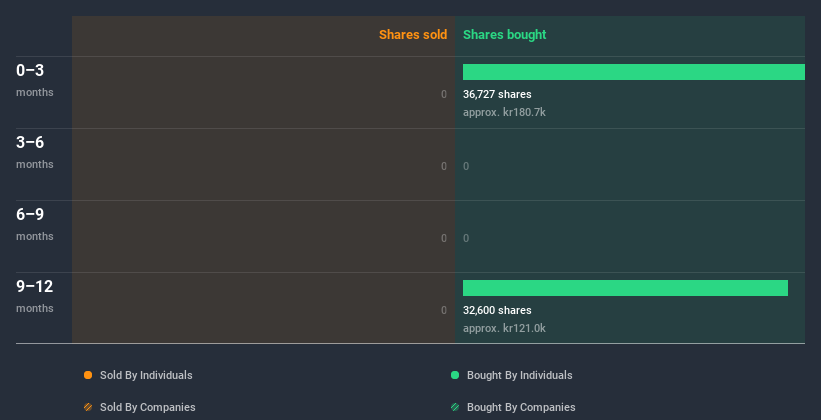Screen dimensions: 821x420
Task: Click the 0–3 months row label
Action: pos(35,80)
